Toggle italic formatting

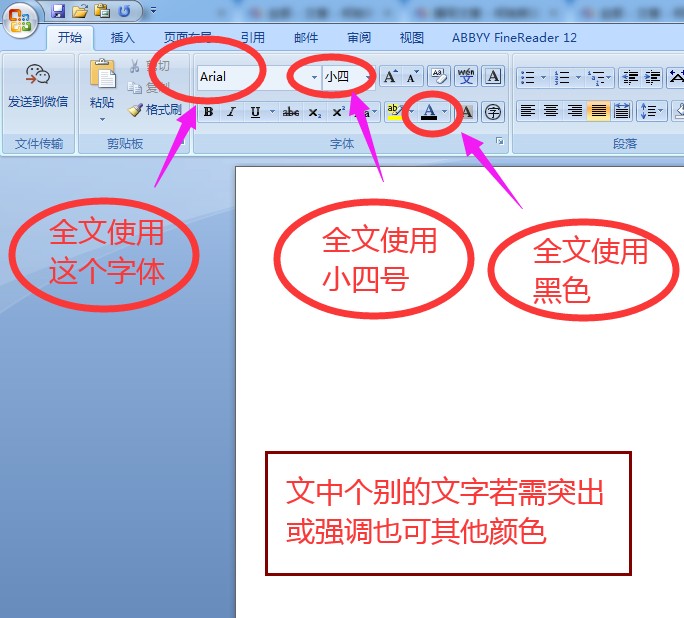pos(231,112)
